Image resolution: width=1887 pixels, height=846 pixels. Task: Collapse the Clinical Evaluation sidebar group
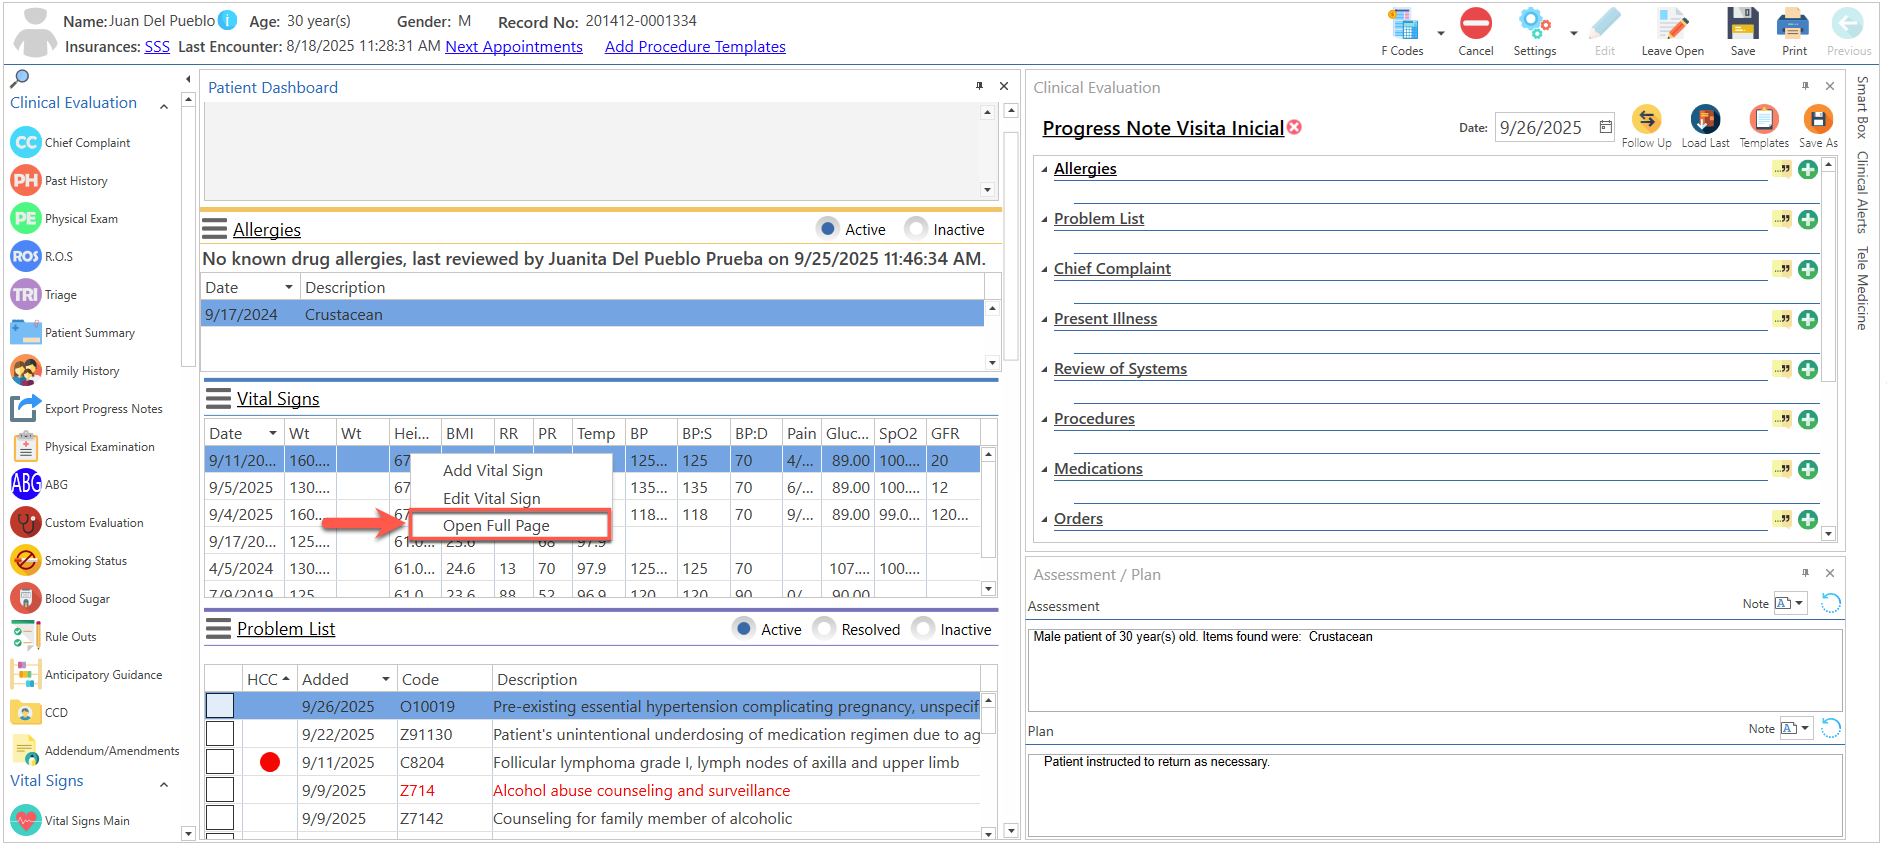(164, 106)
